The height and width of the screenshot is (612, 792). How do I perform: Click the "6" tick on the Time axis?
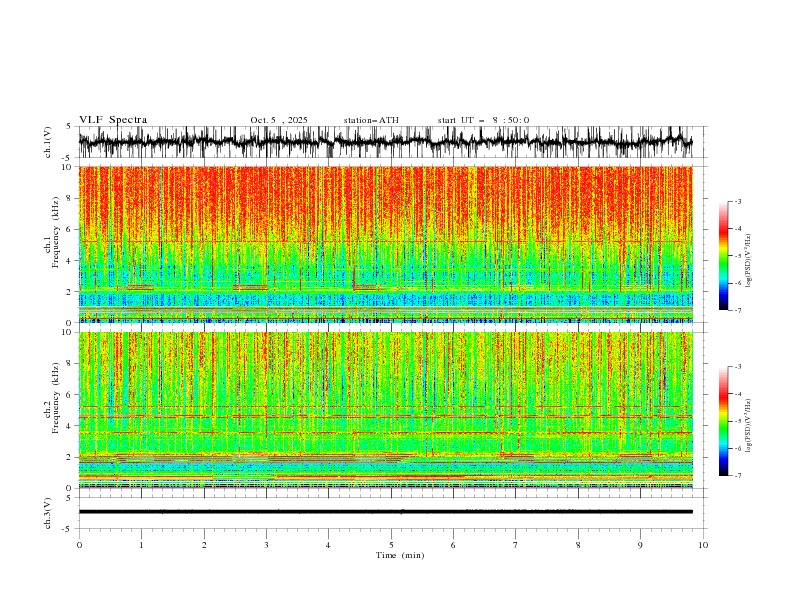(453, 545)
